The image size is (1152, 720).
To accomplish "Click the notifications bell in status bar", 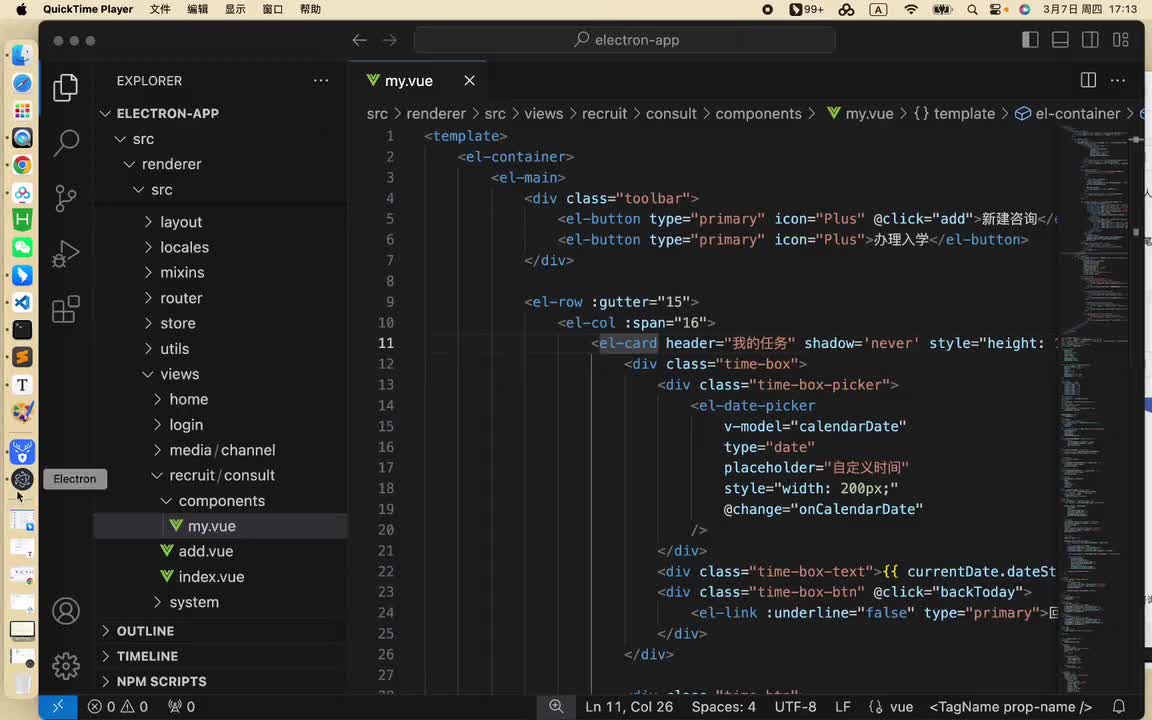I will 1118,707.
